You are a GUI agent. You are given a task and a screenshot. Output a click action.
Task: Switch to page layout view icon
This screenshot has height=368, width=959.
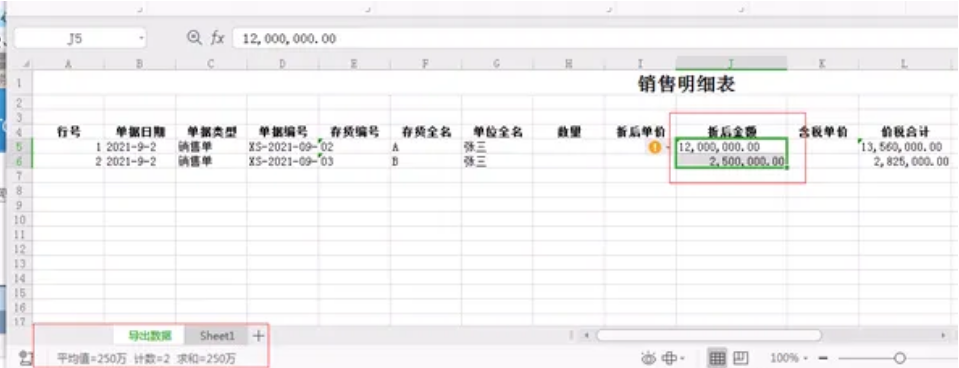coord(741,358)
